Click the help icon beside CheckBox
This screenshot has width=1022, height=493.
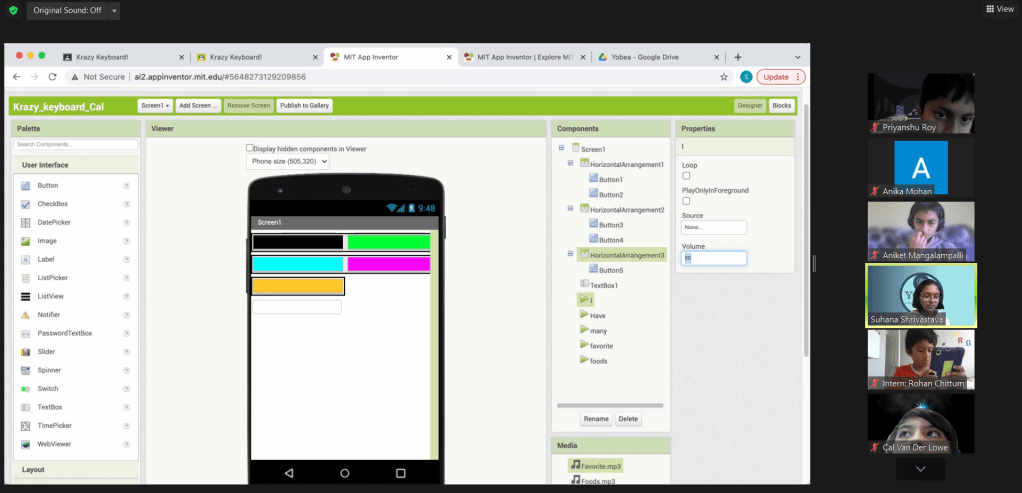(x=126, y=204)
